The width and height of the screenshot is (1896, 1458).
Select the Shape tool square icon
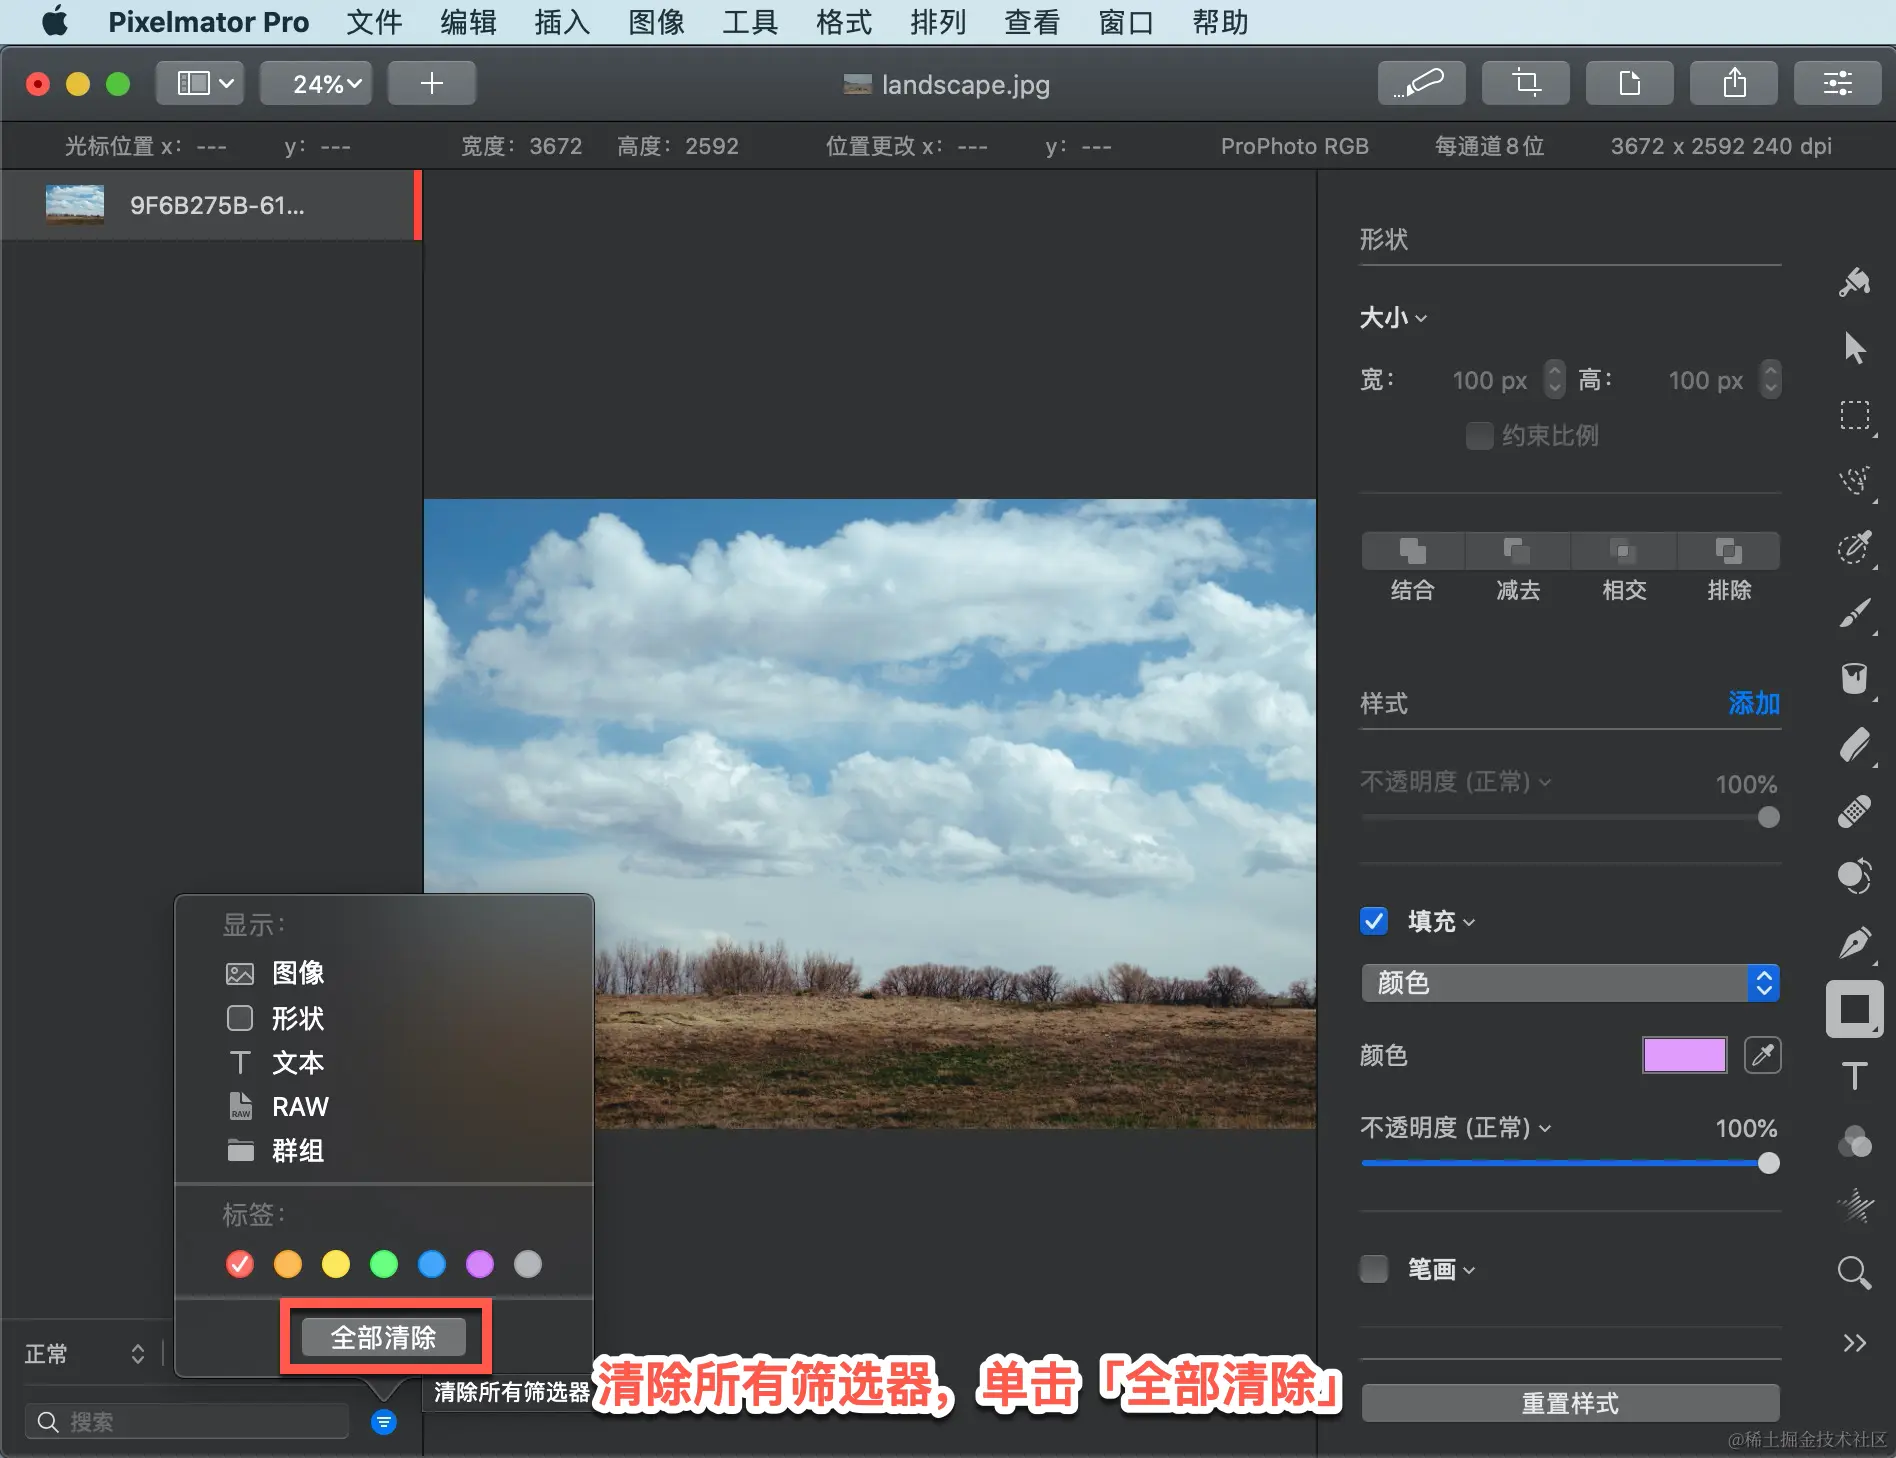pos(1855,1009)
